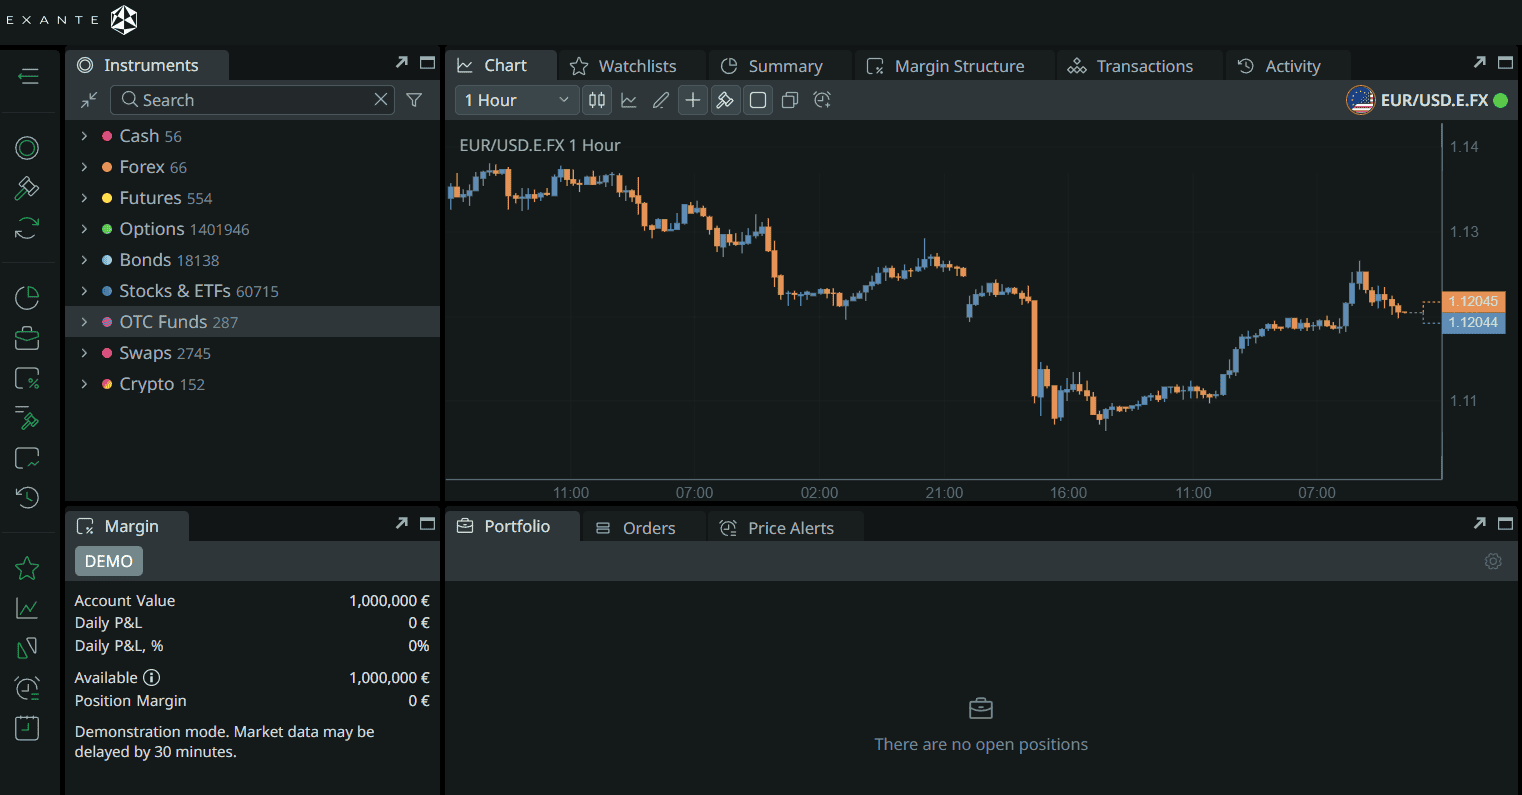Select the star favorites icon in sidebar
The width and height of the screenshot is (1522, 795).
point(26,567)
